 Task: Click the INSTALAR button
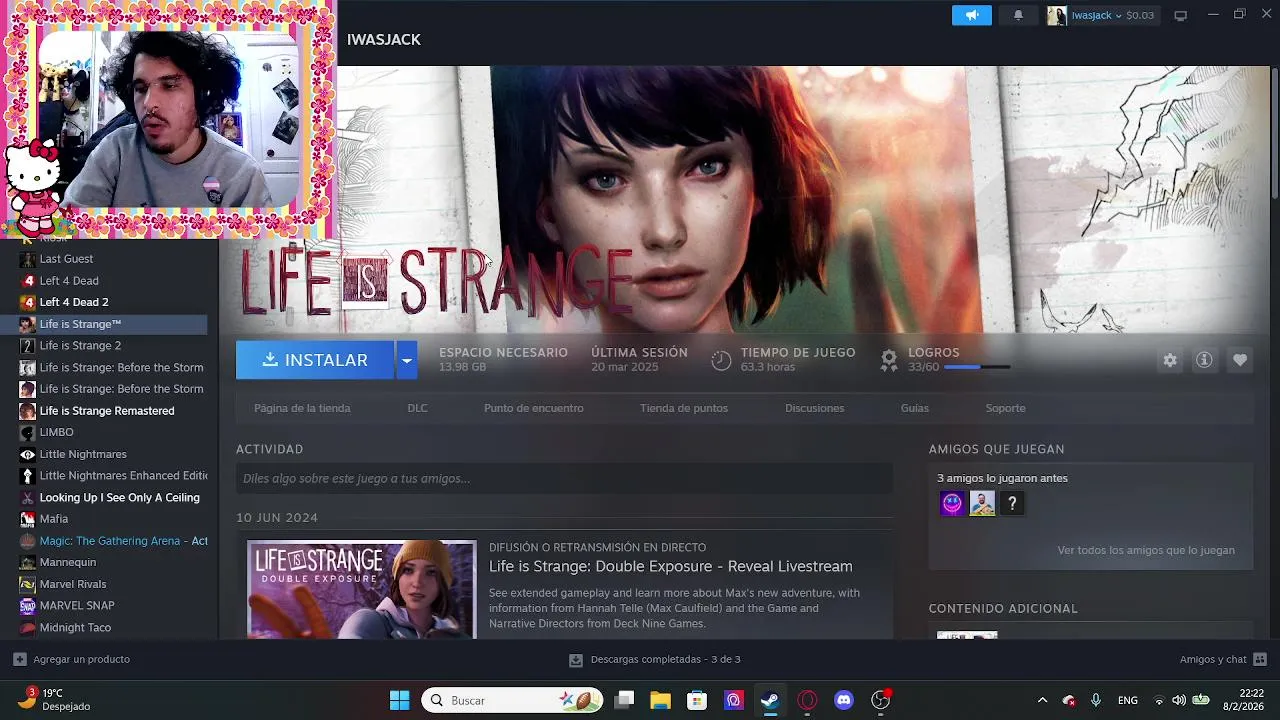coord(315,360)
